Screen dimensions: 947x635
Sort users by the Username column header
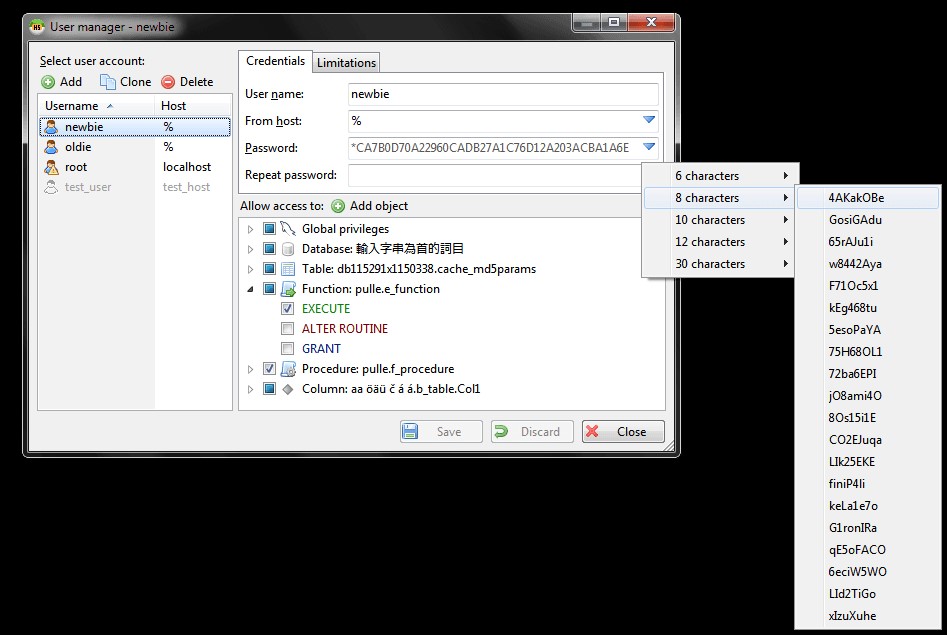(x=97, y=106)
